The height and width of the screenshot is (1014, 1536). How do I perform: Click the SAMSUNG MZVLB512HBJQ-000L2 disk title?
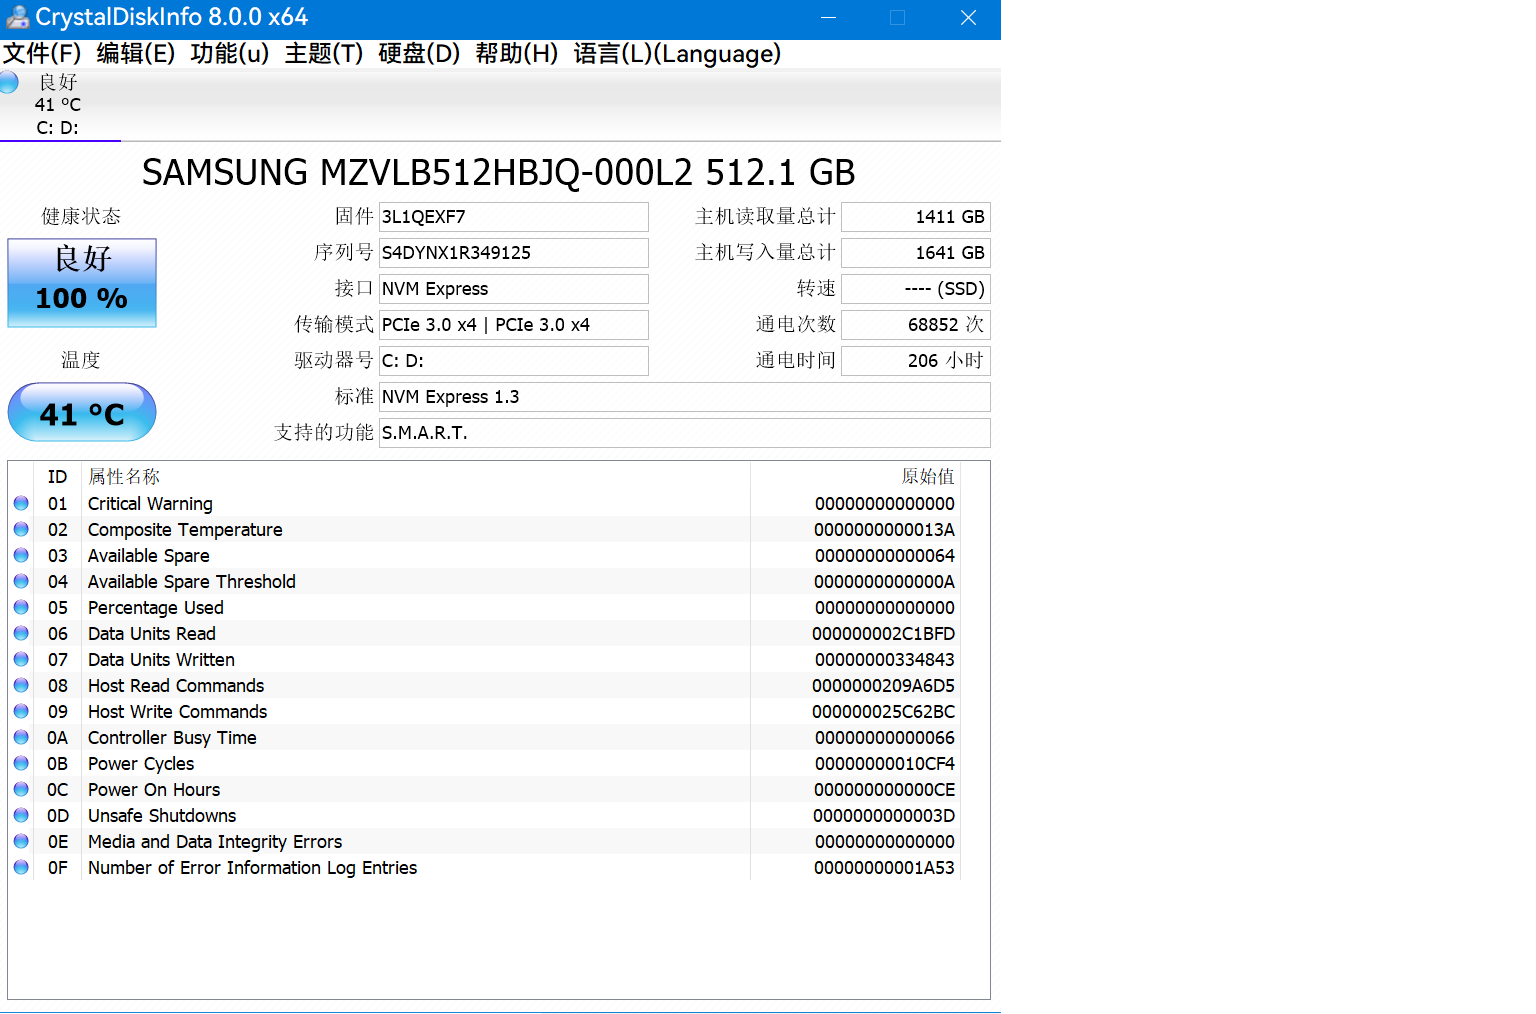pyautogui.click(x=498, y=173)
